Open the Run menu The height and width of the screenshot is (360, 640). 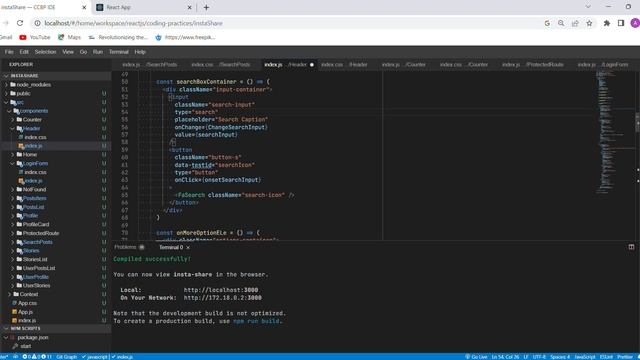[x=98, y=52]
